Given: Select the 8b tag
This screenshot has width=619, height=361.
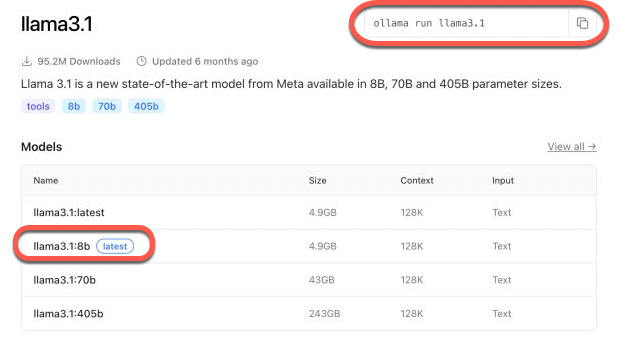Looking at the screenshot, I should coord(74,106).
